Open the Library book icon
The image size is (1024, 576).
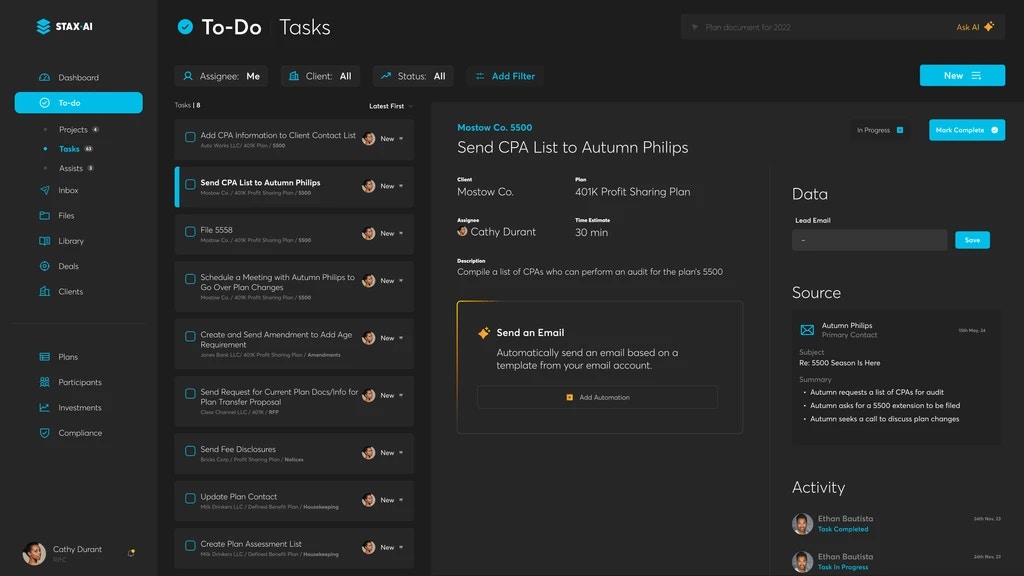click(44, 241)
